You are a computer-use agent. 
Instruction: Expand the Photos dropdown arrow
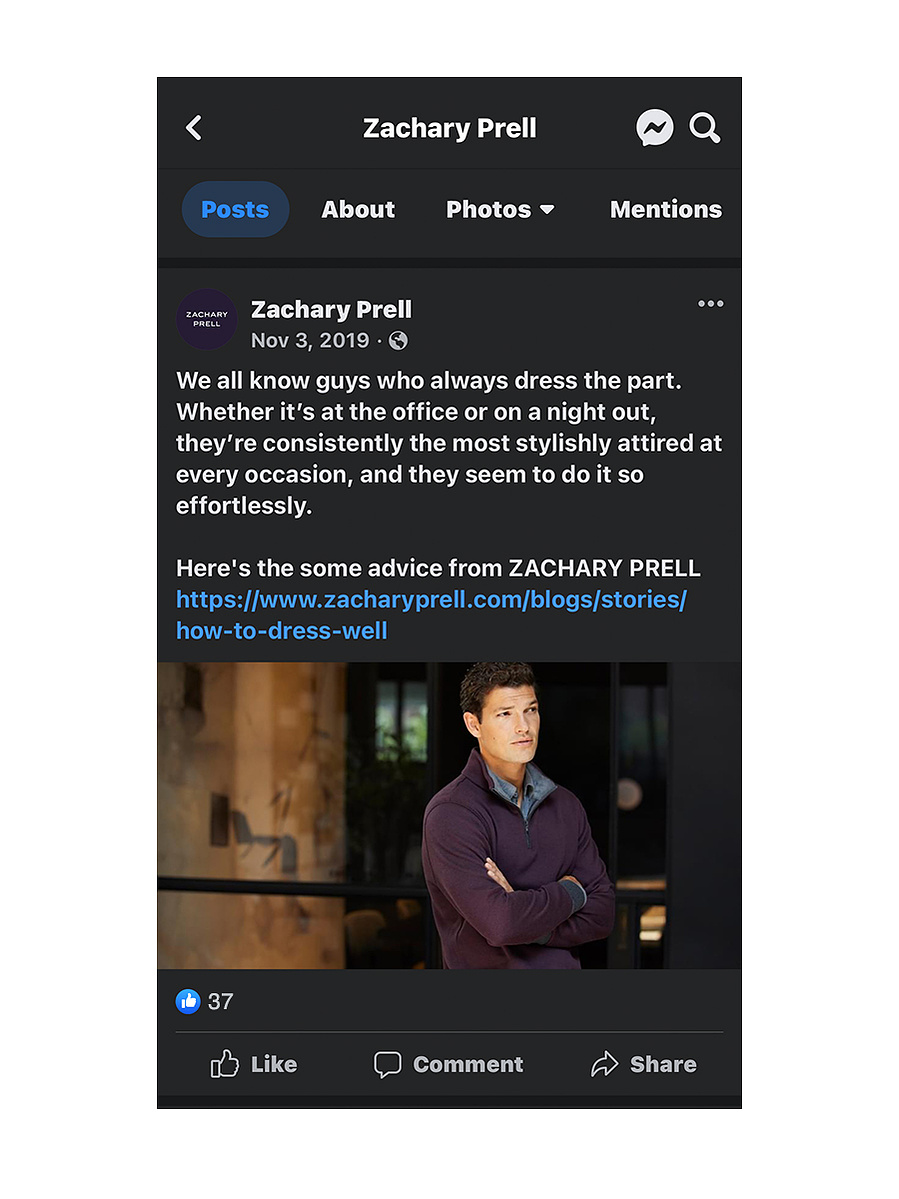pyautogui.click(x=547, y=210)
